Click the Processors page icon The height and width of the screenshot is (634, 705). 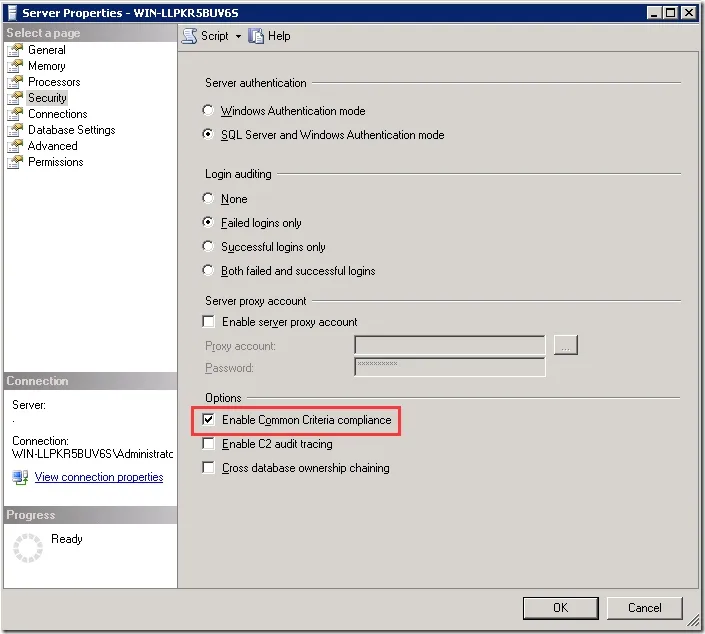coord(15,82)
